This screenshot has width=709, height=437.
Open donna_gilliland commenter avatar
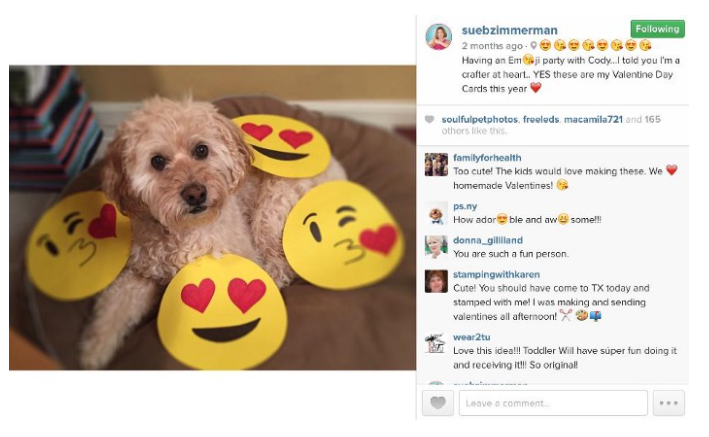[436, 247]
